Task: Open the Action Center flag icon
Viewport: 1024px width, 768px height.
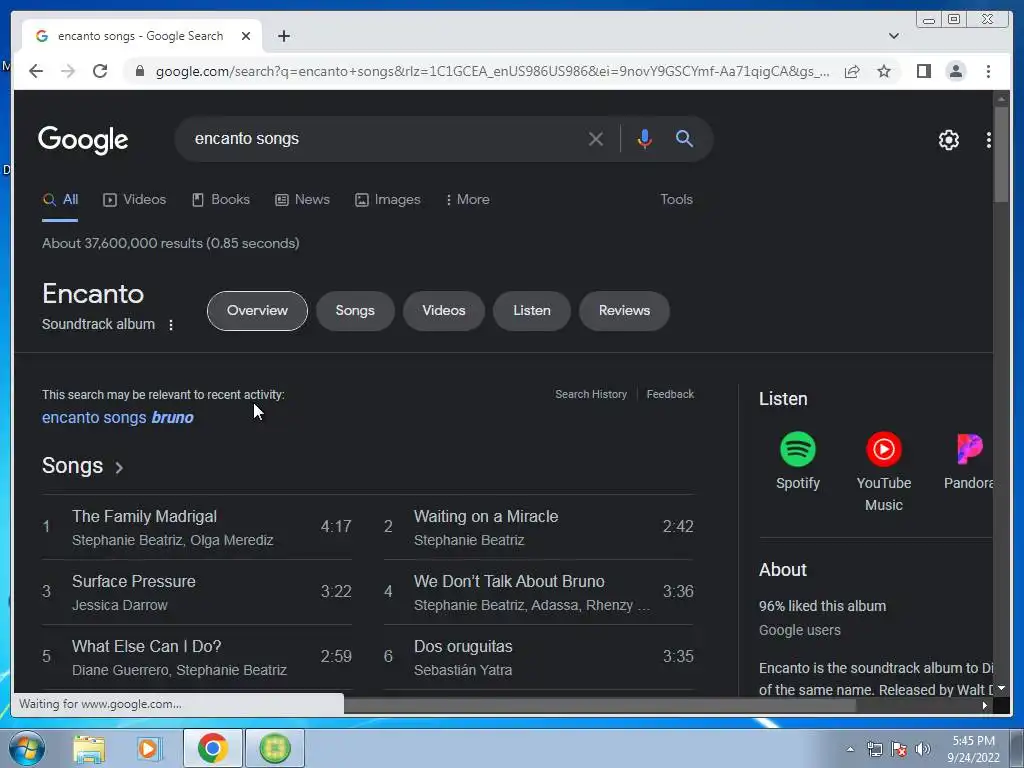Action: pos(899,749)
